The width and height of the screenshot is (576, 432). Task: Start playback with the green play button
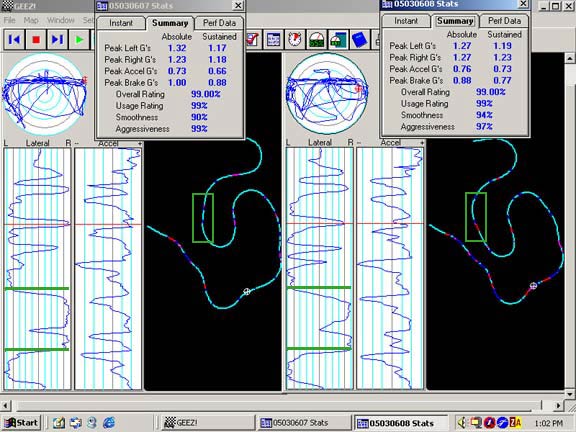[79, 39]
